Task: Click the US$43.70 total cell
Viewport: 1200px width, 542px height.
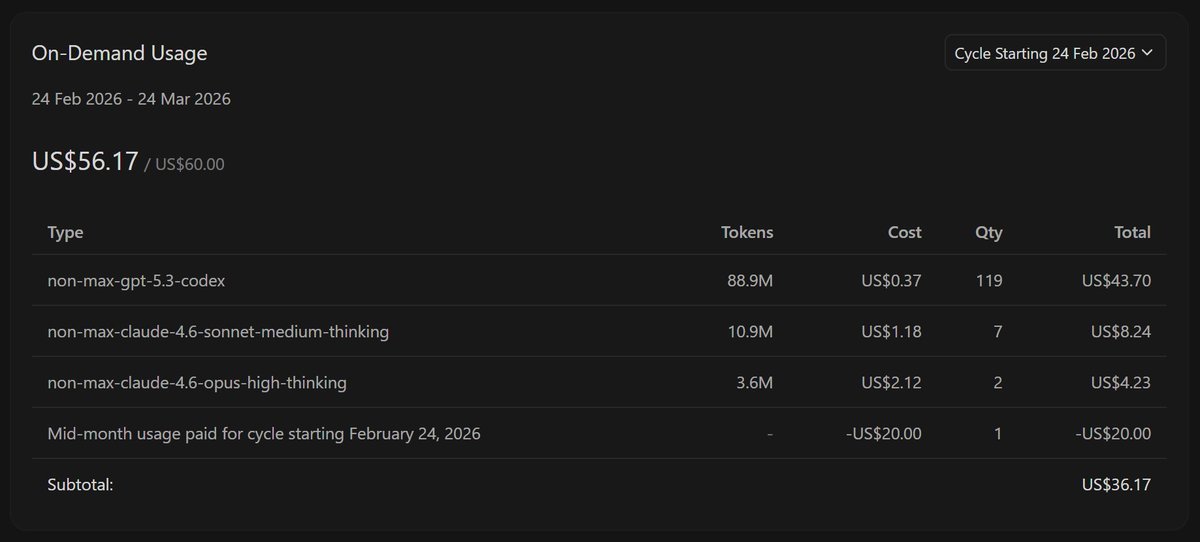Action: [x=1116, y=281]
